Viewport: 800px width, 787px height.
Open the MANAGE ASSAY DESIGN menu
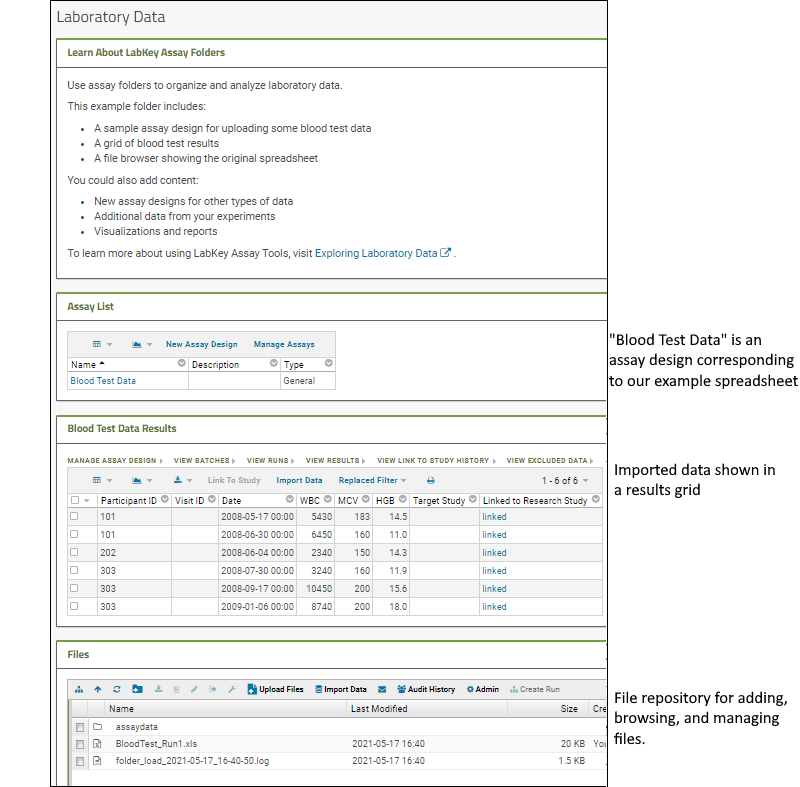pos(115,461)
